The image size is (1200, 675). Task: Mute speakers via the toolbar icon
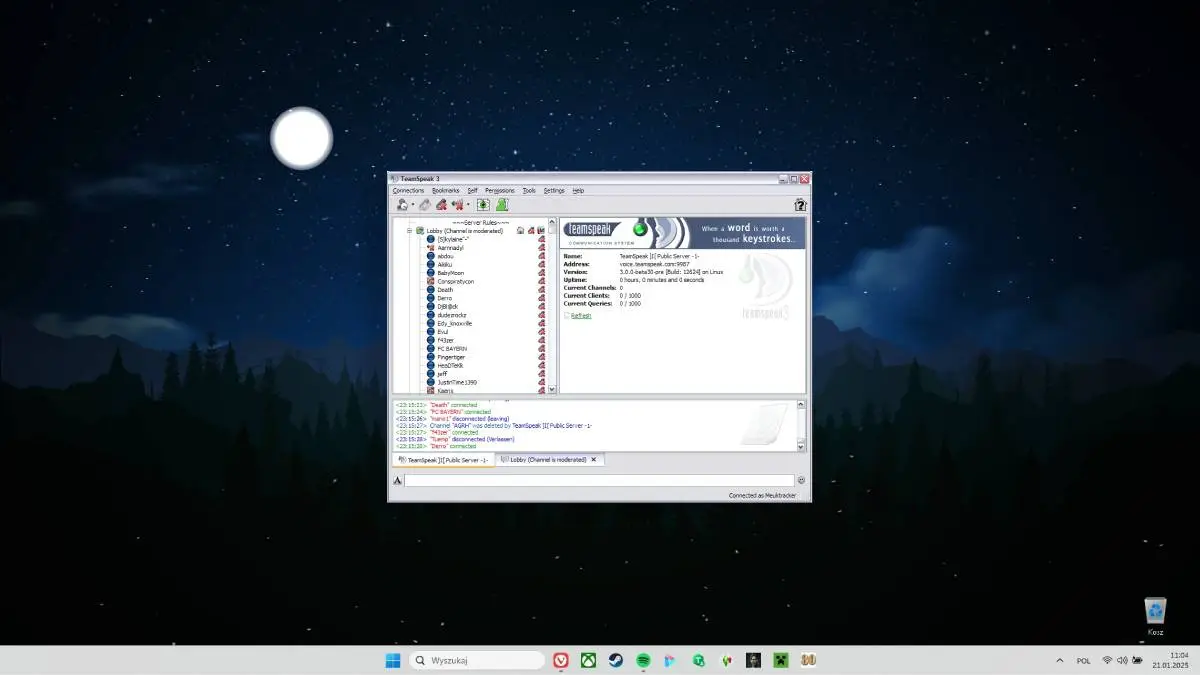point(456,204)
